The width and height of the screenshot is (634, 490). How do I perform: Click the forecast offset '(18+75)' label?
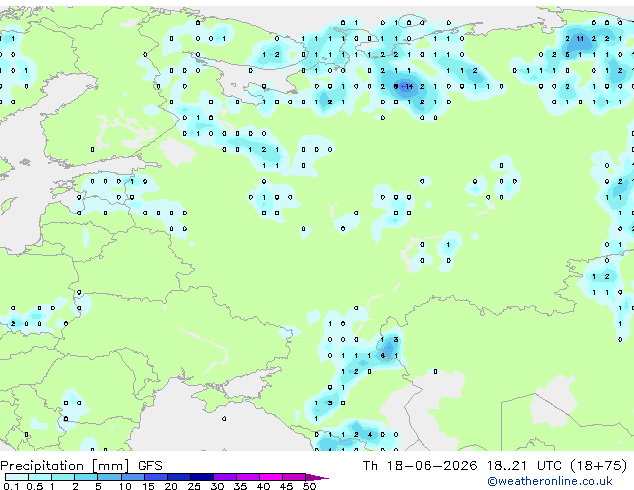pyautogui.click(x=598, y=466)
